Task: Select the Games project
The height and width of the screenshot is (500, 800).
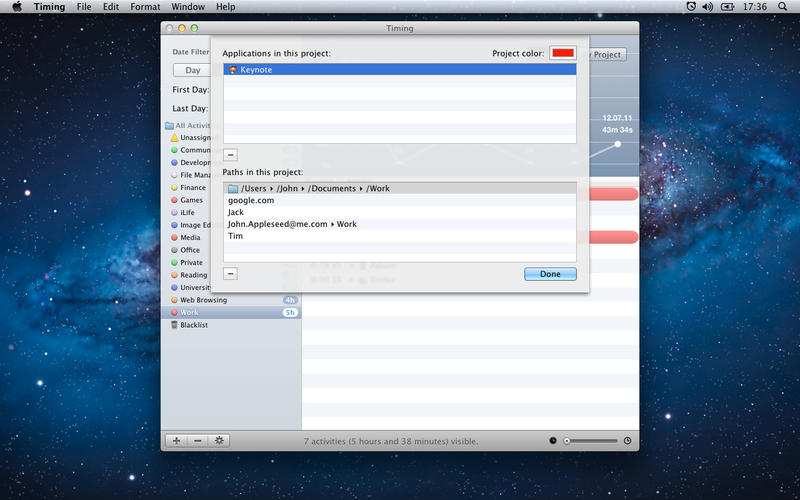Action: point(187,200)
